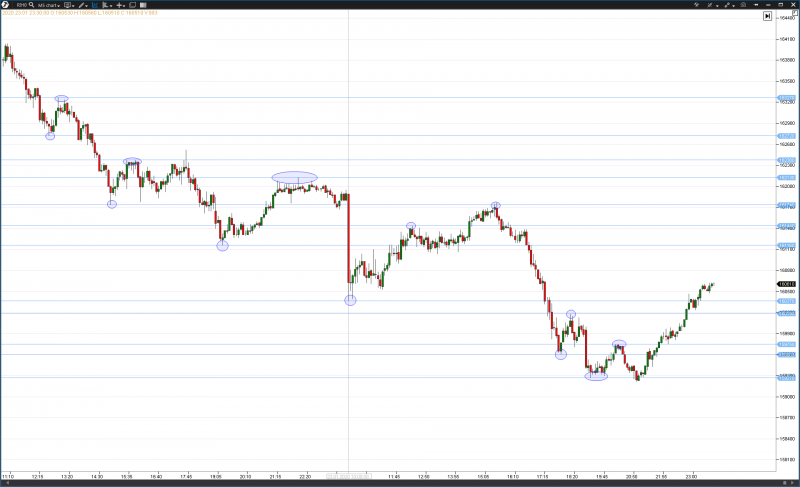Click the horizontal level line label near 163200
Viewport: 800px width, 487px height.
coord(786,98)
